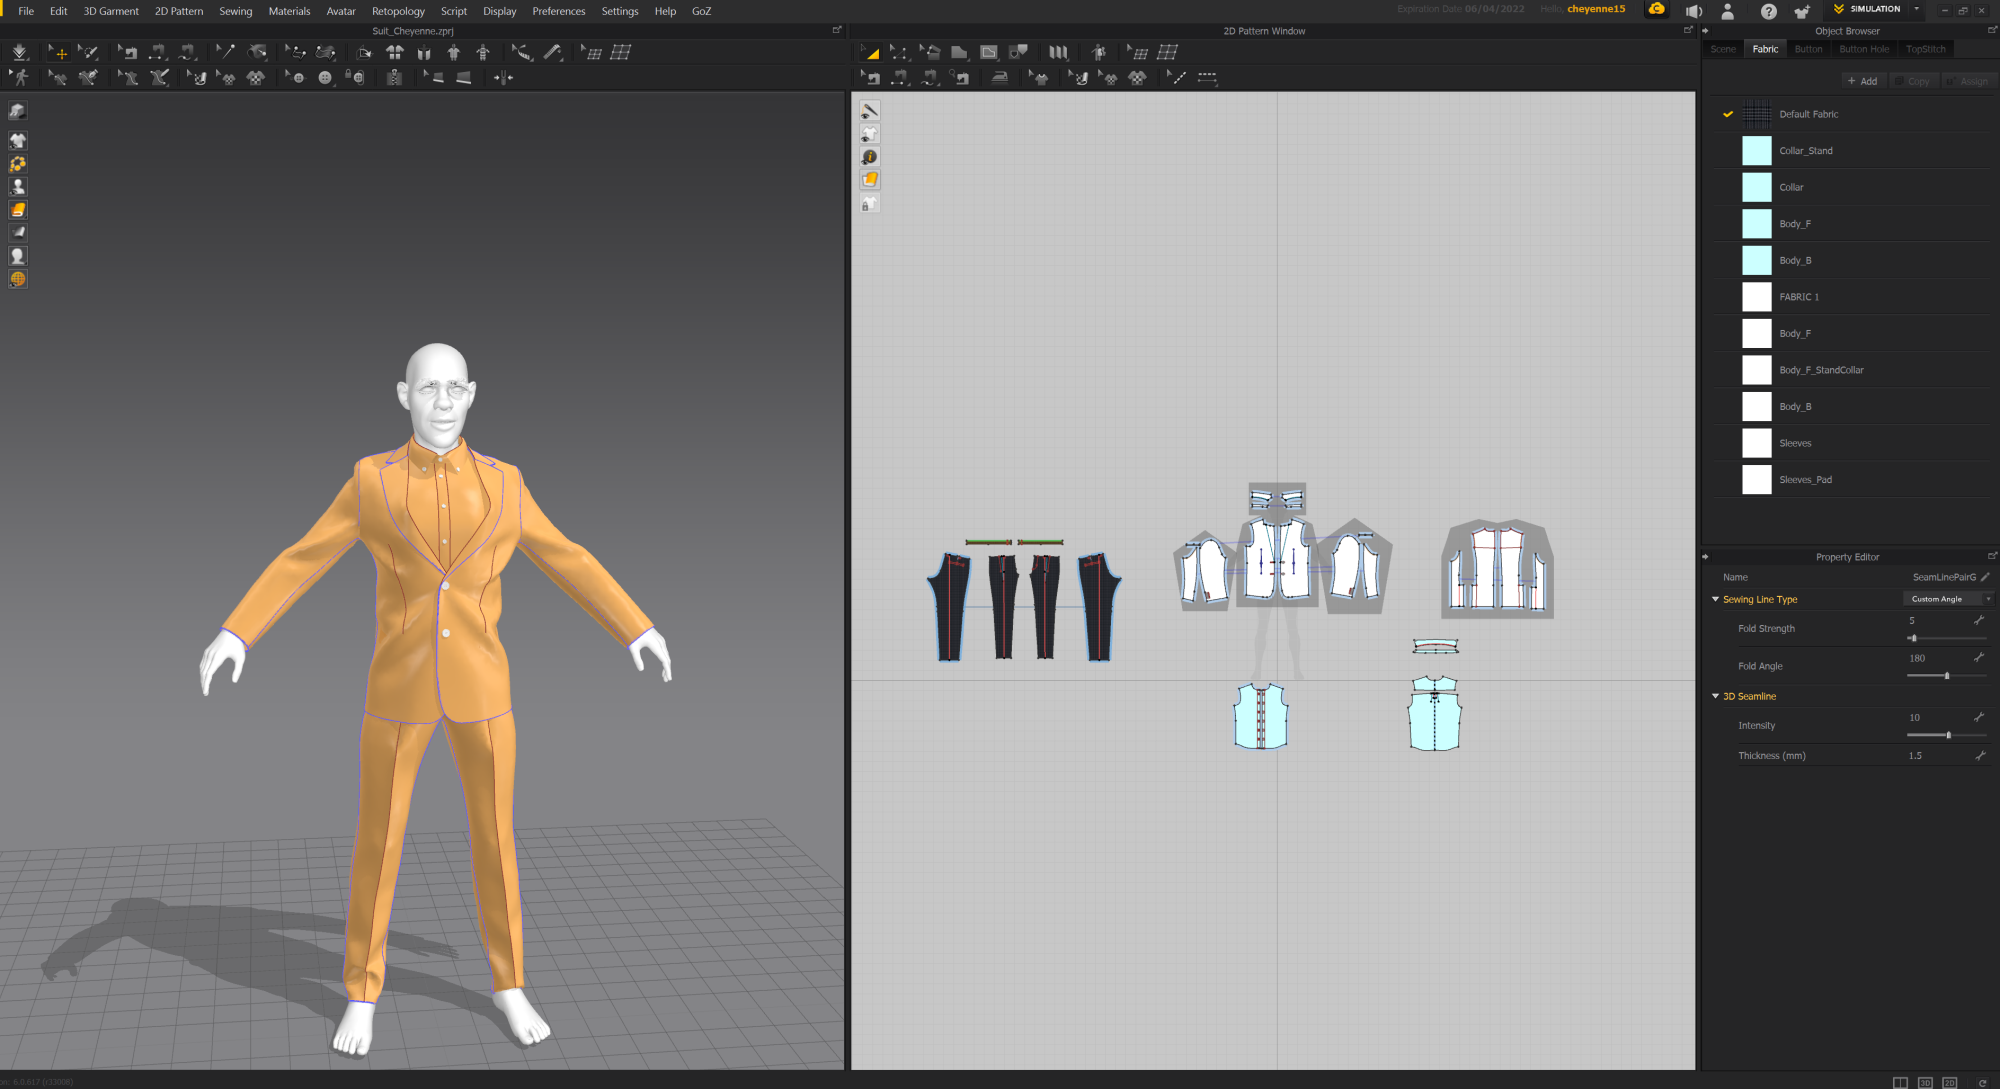Screen dimensions: 2000x1089
Task: Pop out the 2D Pattern Window
Action: [1688, 30]
